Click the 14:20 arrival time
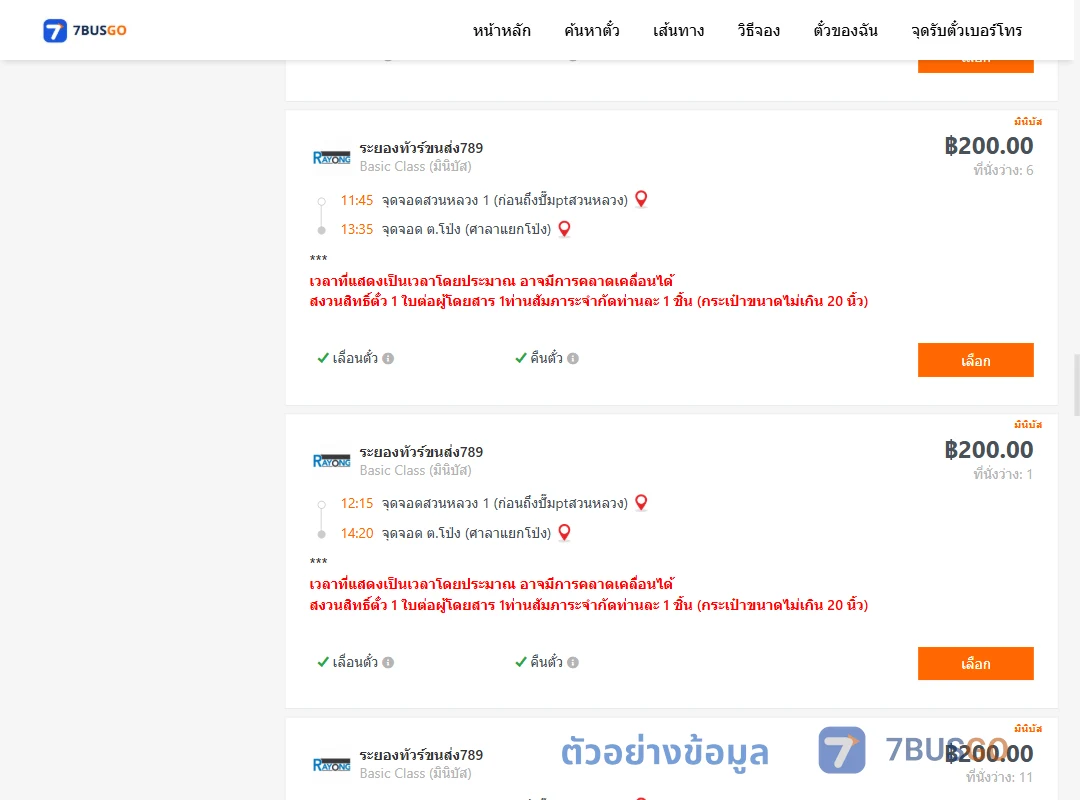This screenshot has width=1080, height=800. [x=357, y=533]
